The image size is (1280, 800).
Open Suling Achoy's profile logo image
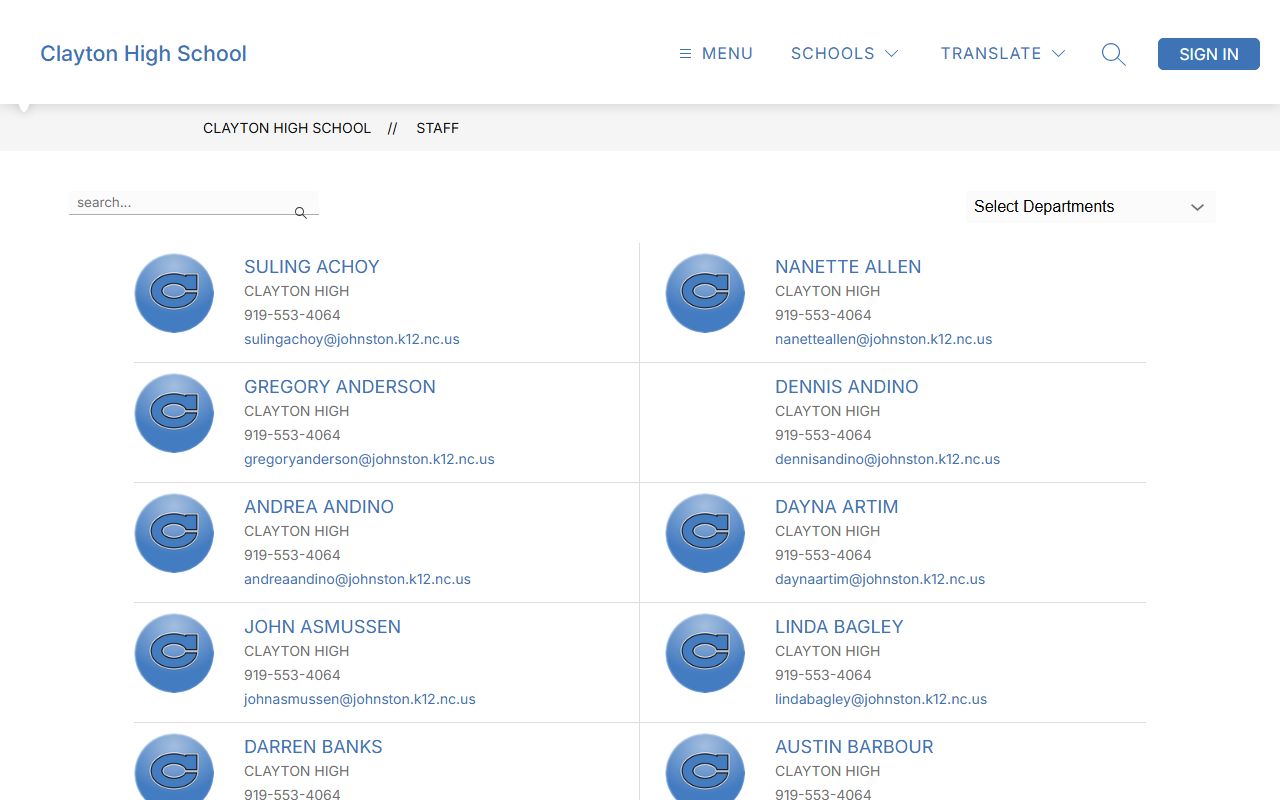(174, 293)
